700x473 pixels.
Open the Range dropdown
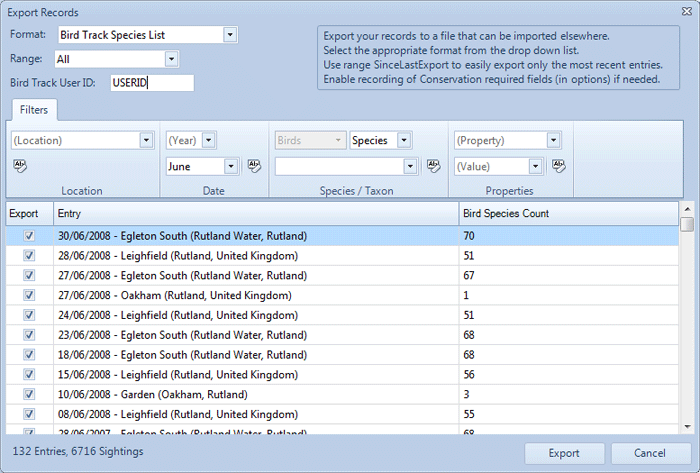(x=171, y=59)
